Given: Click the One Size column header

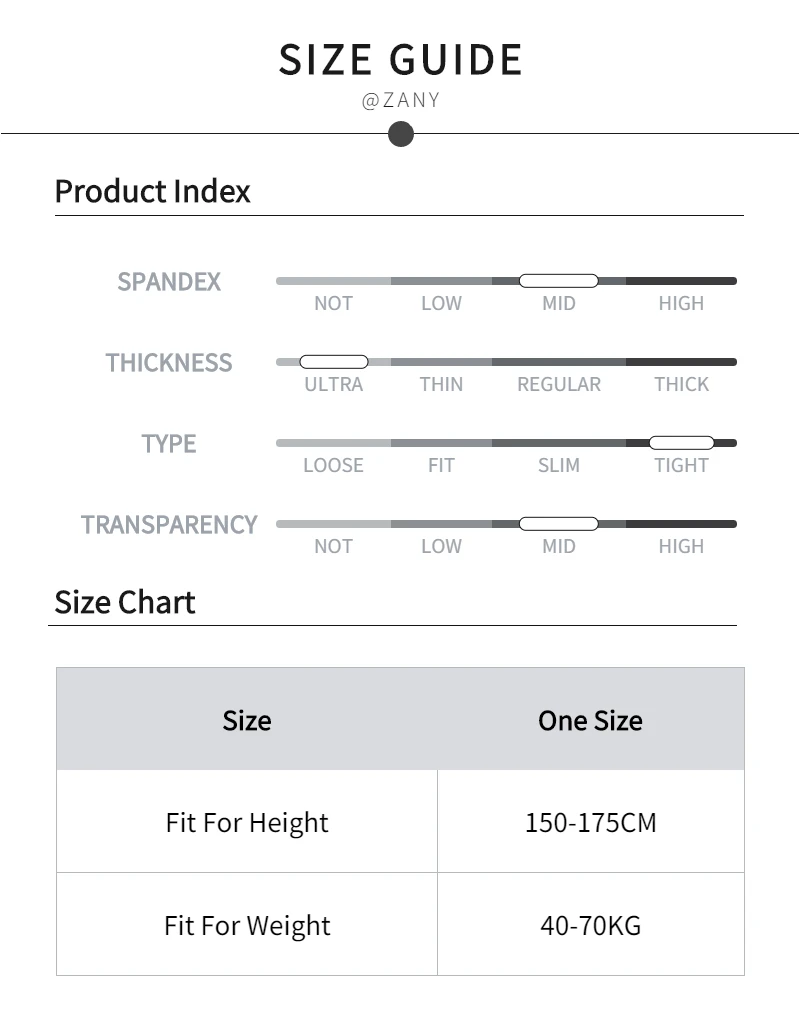Looking at the screenshot, I should pyautogui.click(x=590, y=721).
